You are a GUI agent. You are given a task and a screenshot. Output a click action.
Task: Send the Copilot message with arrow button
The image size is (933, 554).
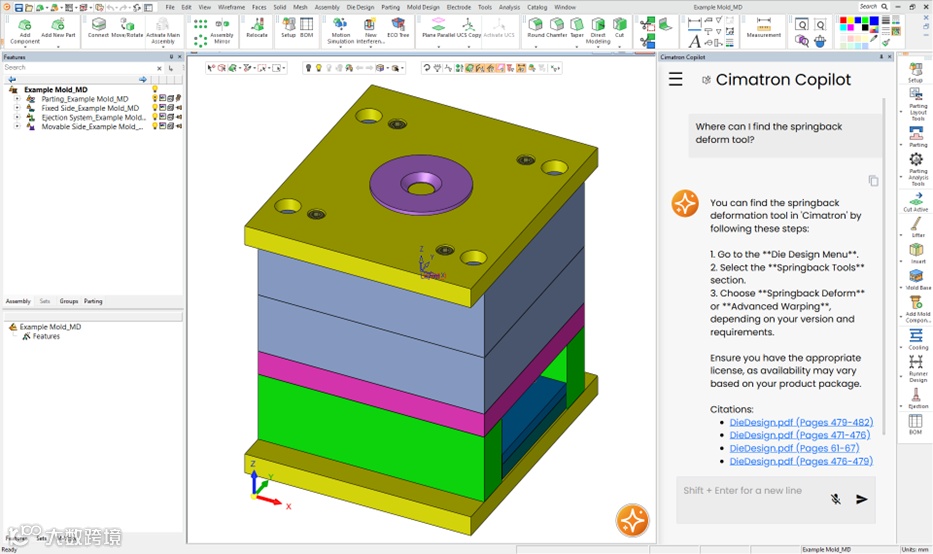pos(862,499)
